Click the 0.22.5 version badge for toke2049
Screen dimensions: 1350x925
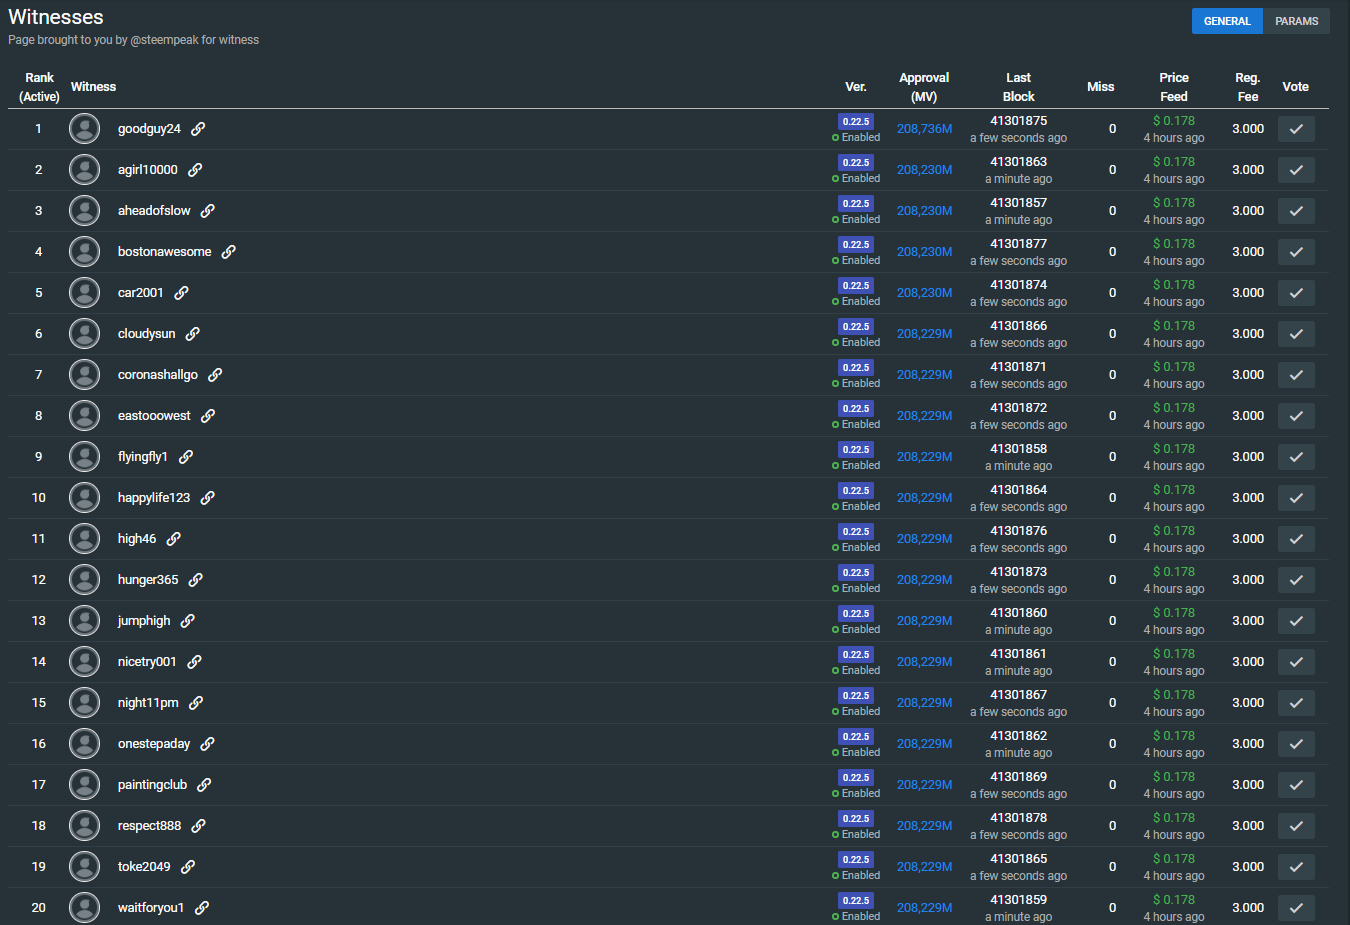click(856, 859)
